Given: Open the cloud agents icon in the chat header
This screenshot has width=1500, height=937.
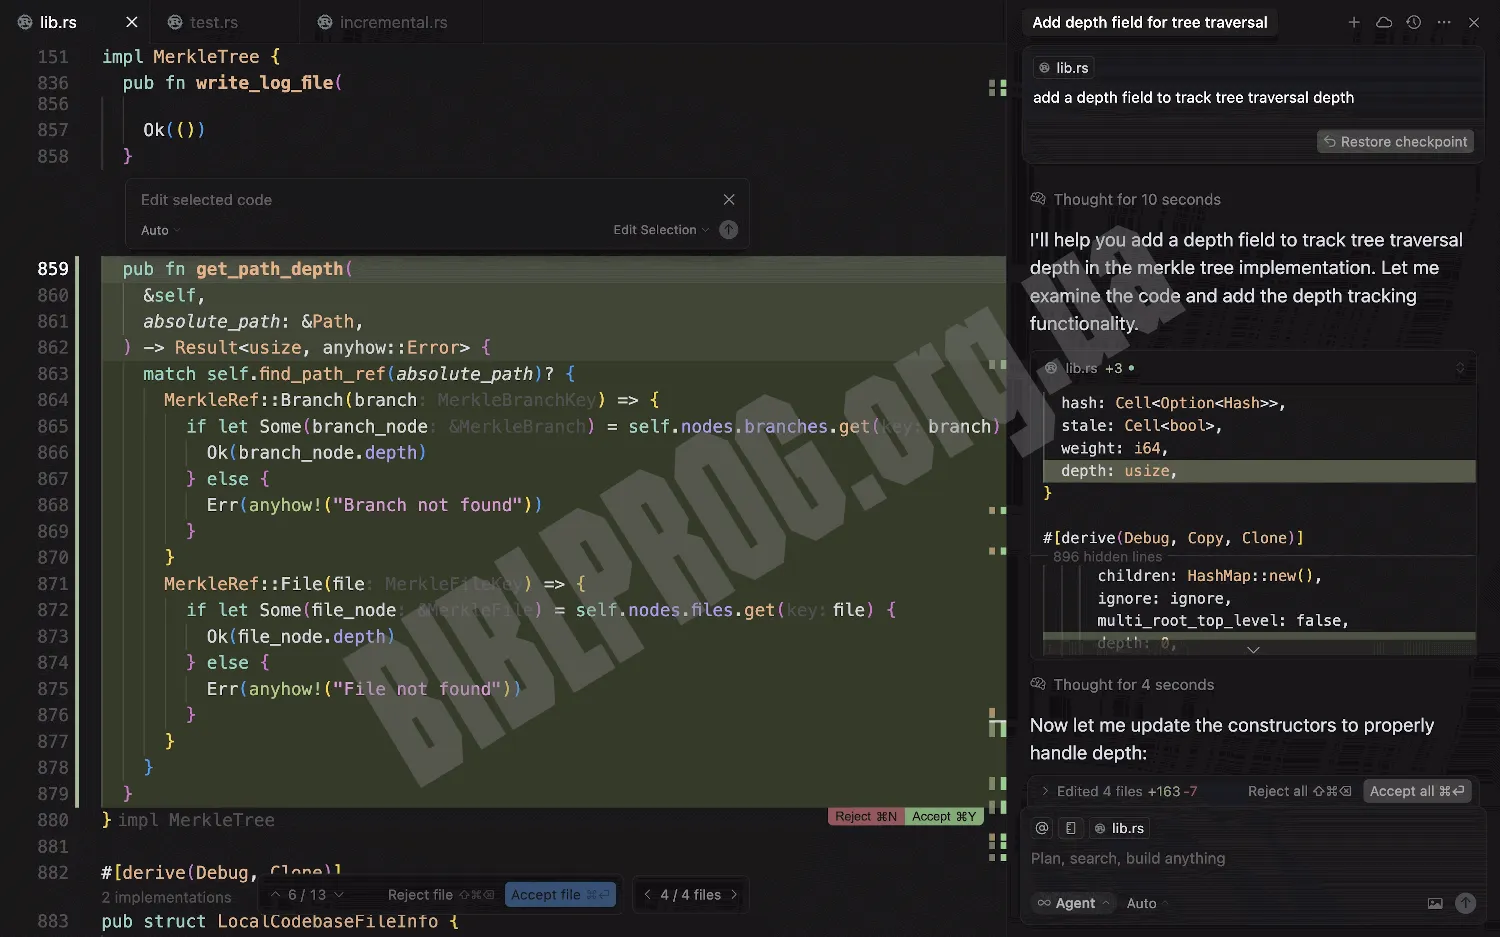Looking at the screenshot, I should point(1384,22).
